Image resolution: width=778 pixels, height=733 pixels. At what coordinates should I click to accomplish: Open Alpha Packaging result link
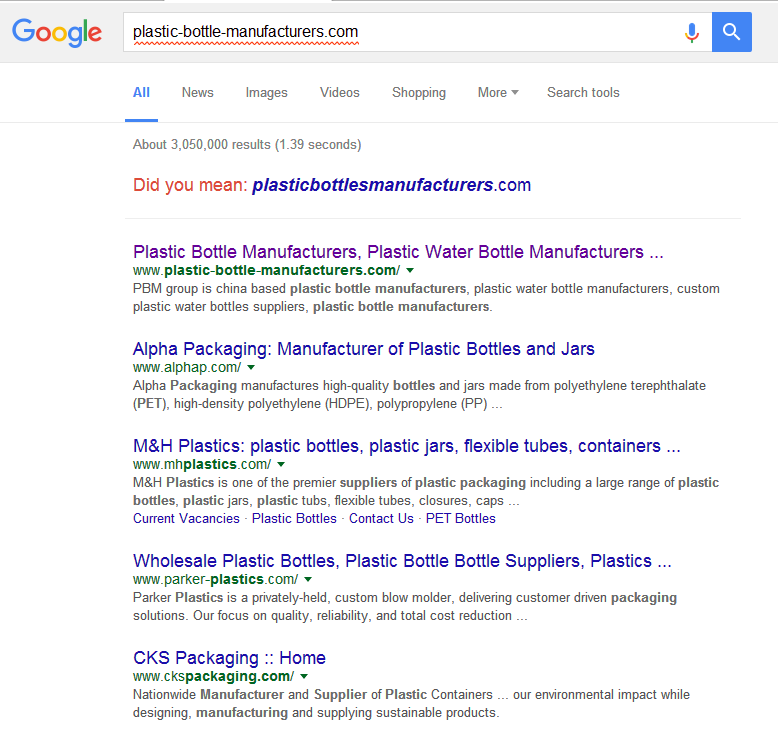(x=364, y=349)
